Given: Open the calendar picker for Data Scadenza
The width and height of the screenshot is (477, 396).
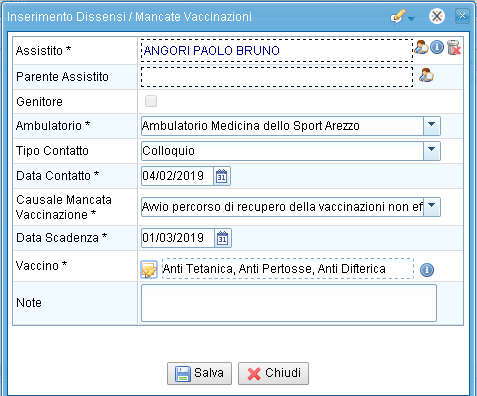Looking at the screenshot, I should click(222, 238).
